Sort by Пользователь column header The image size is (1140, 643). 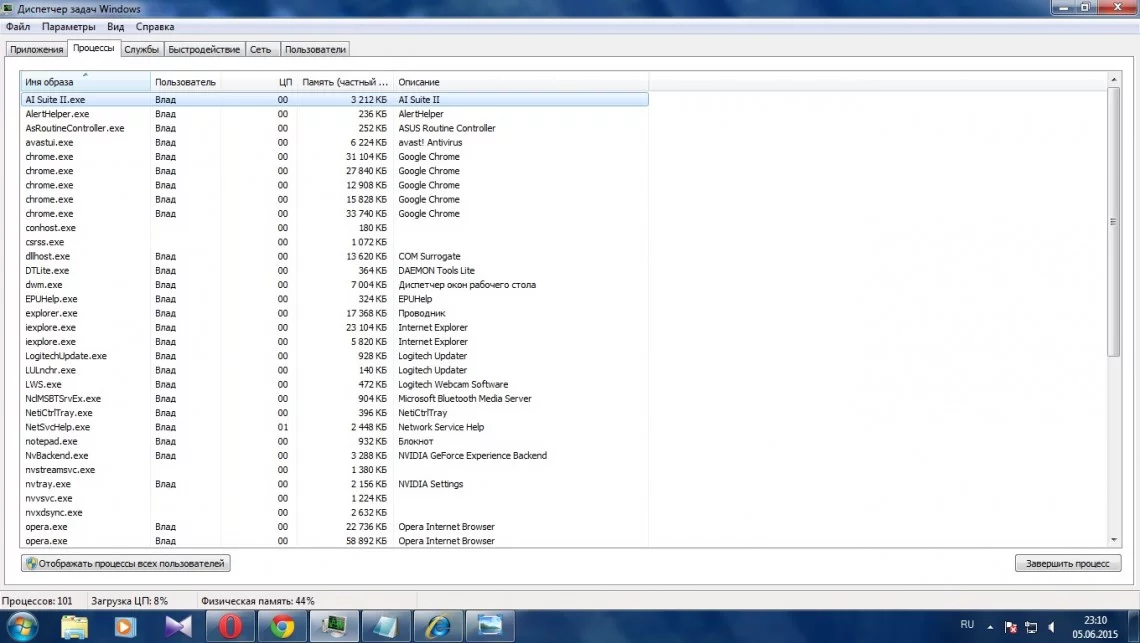[185, 81]
